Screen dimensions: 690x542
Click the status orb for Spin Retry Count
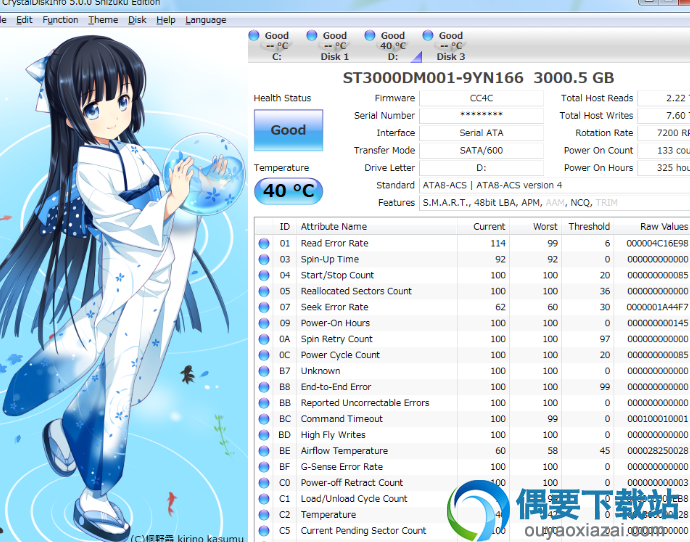[264, 339]
